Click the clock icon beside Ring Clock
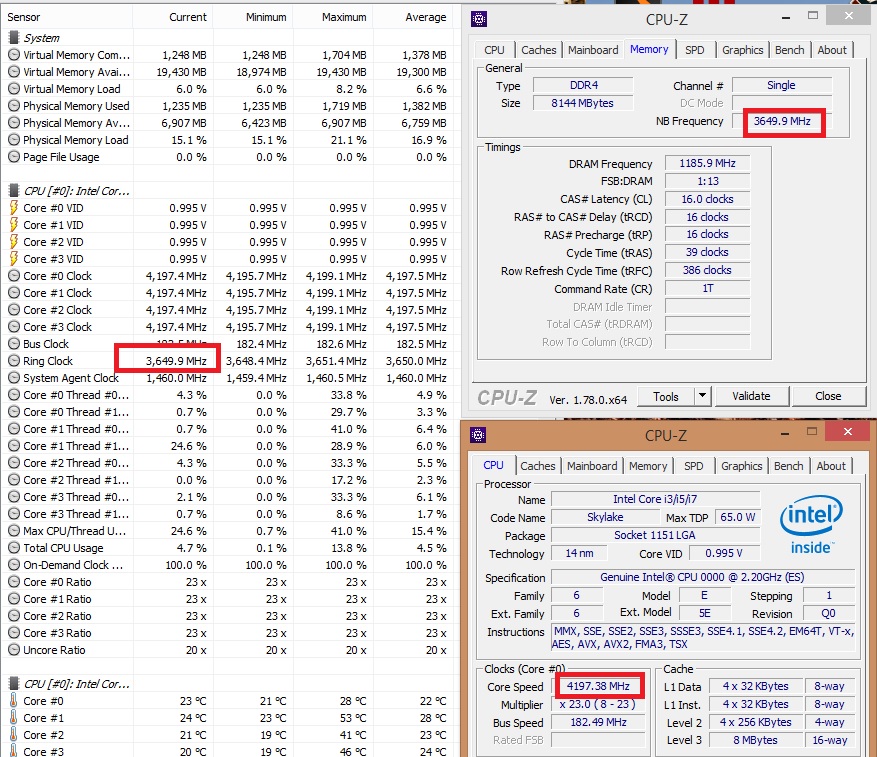The width and height of the screenshot is (877, 757). (13, 361)
